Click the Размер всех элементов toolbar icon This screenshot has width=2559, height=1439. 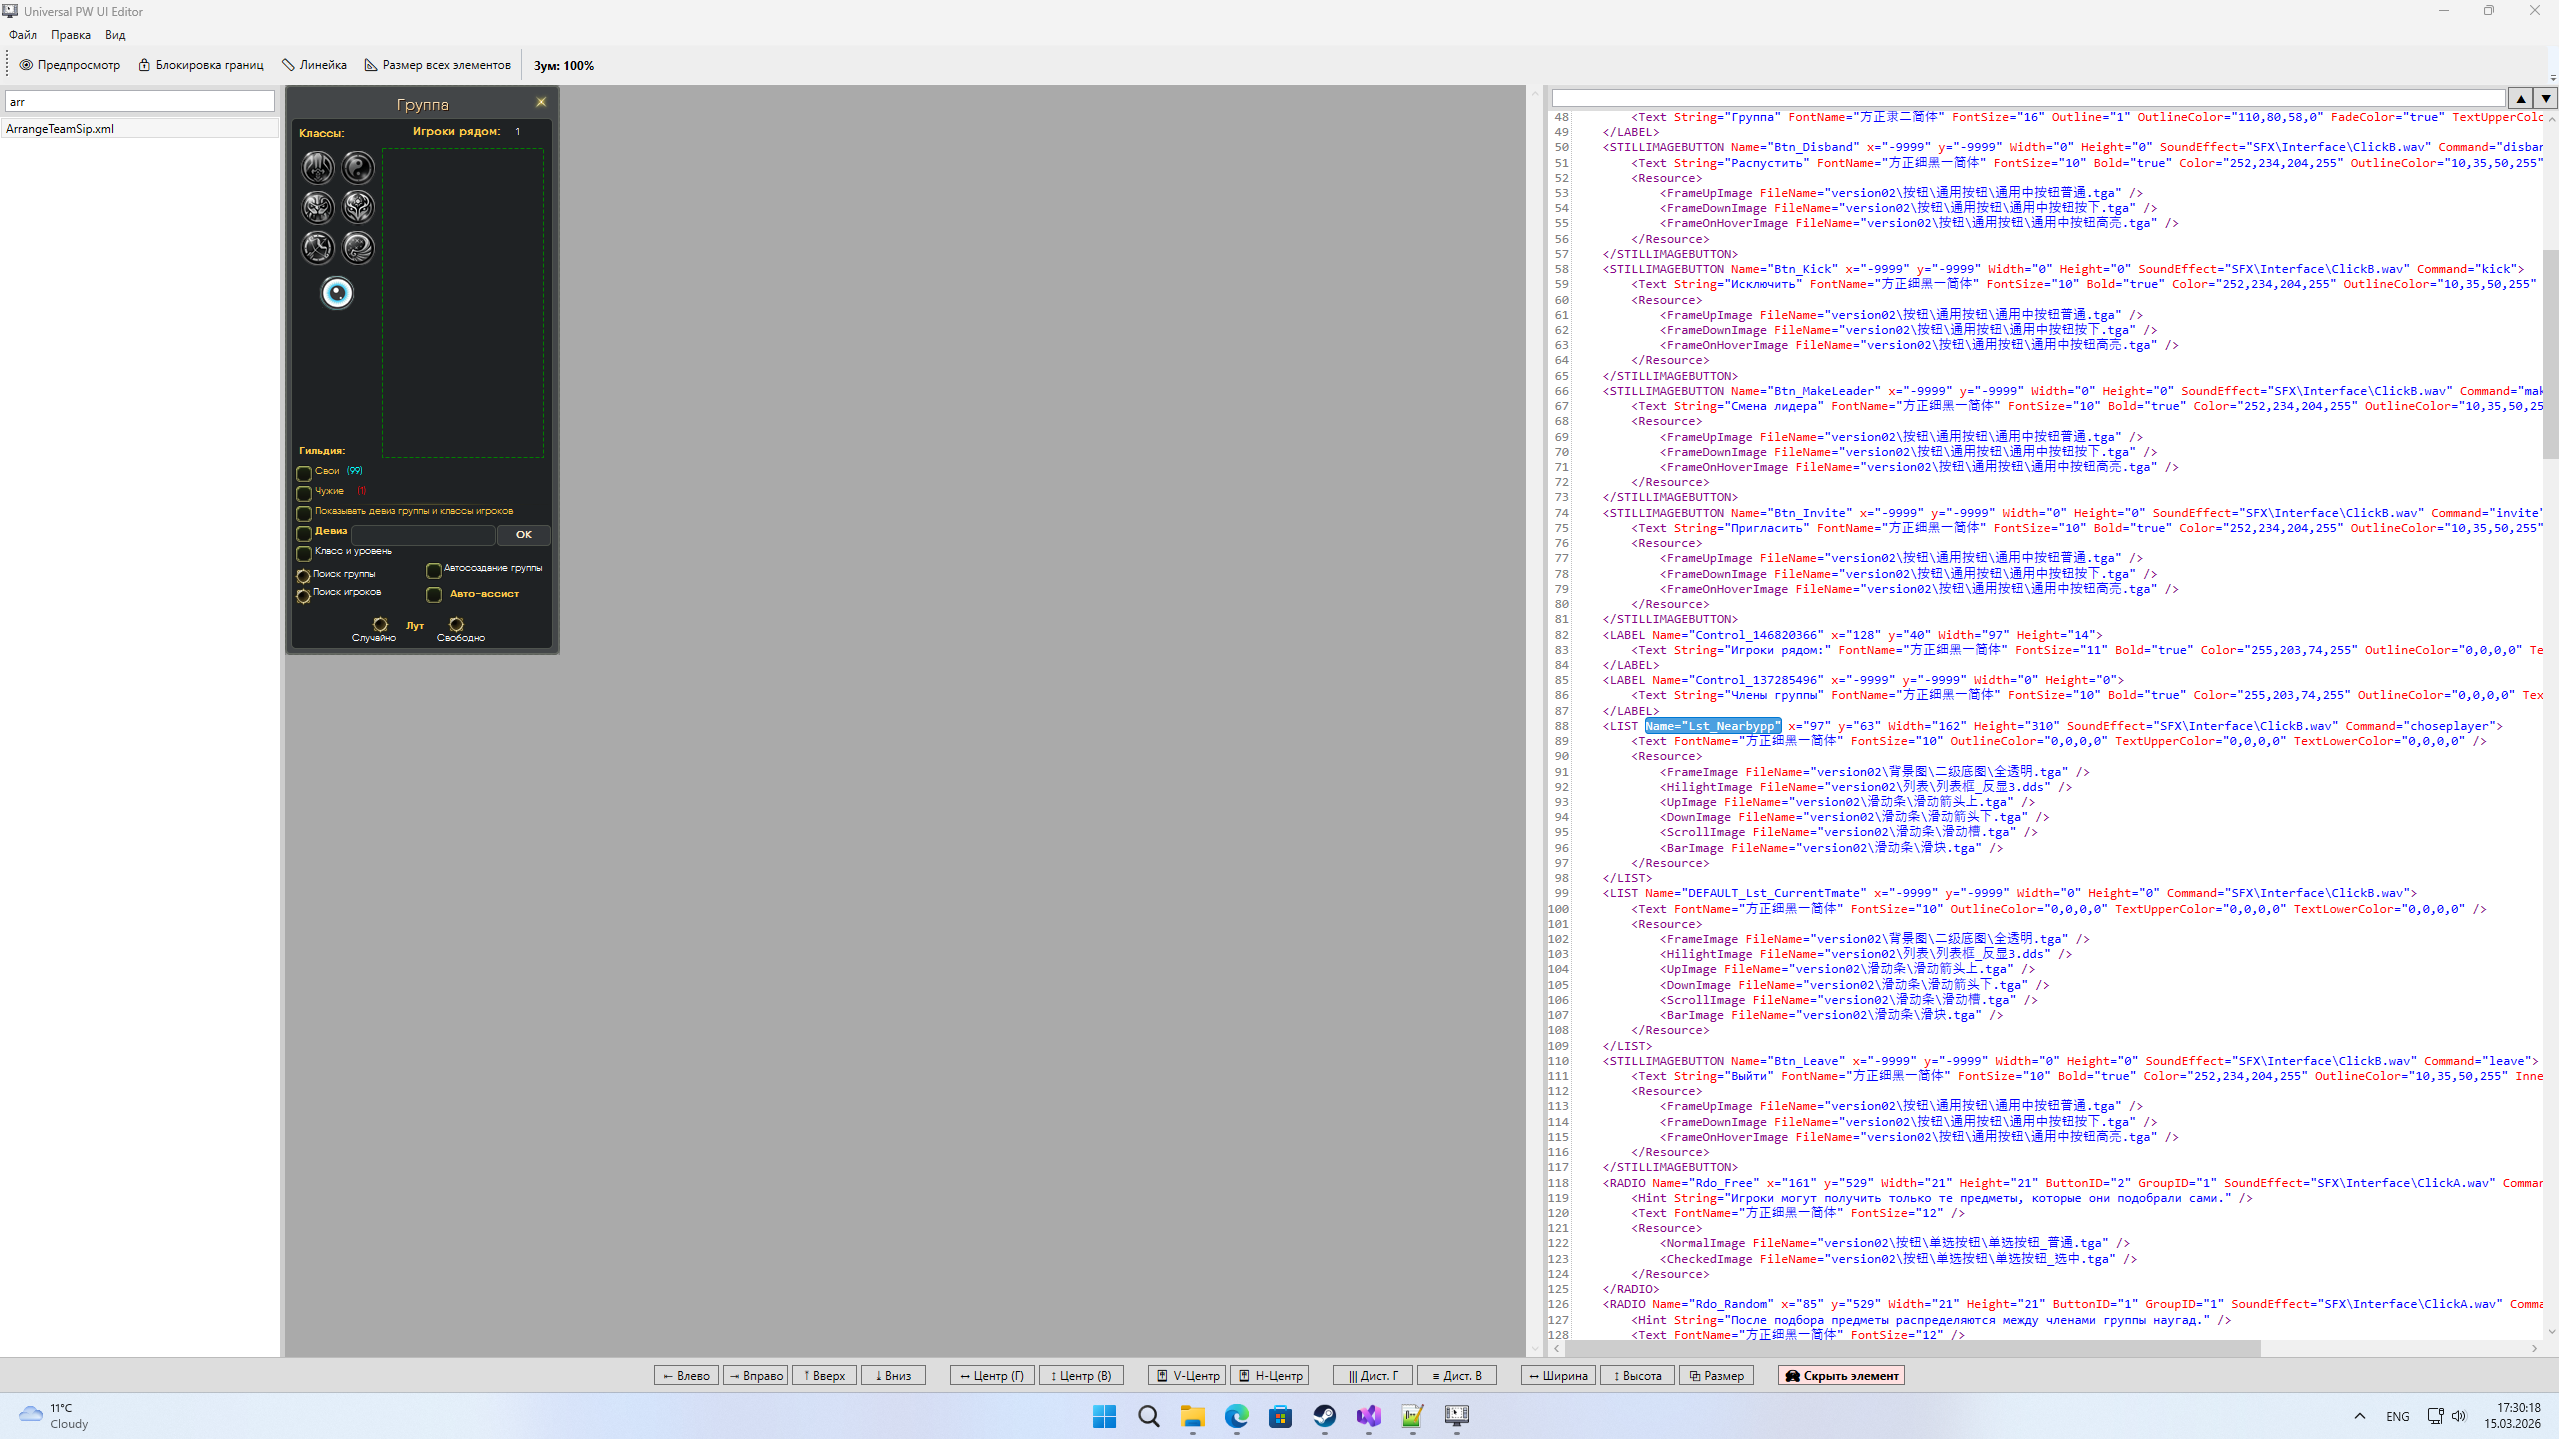pos(371,65)
